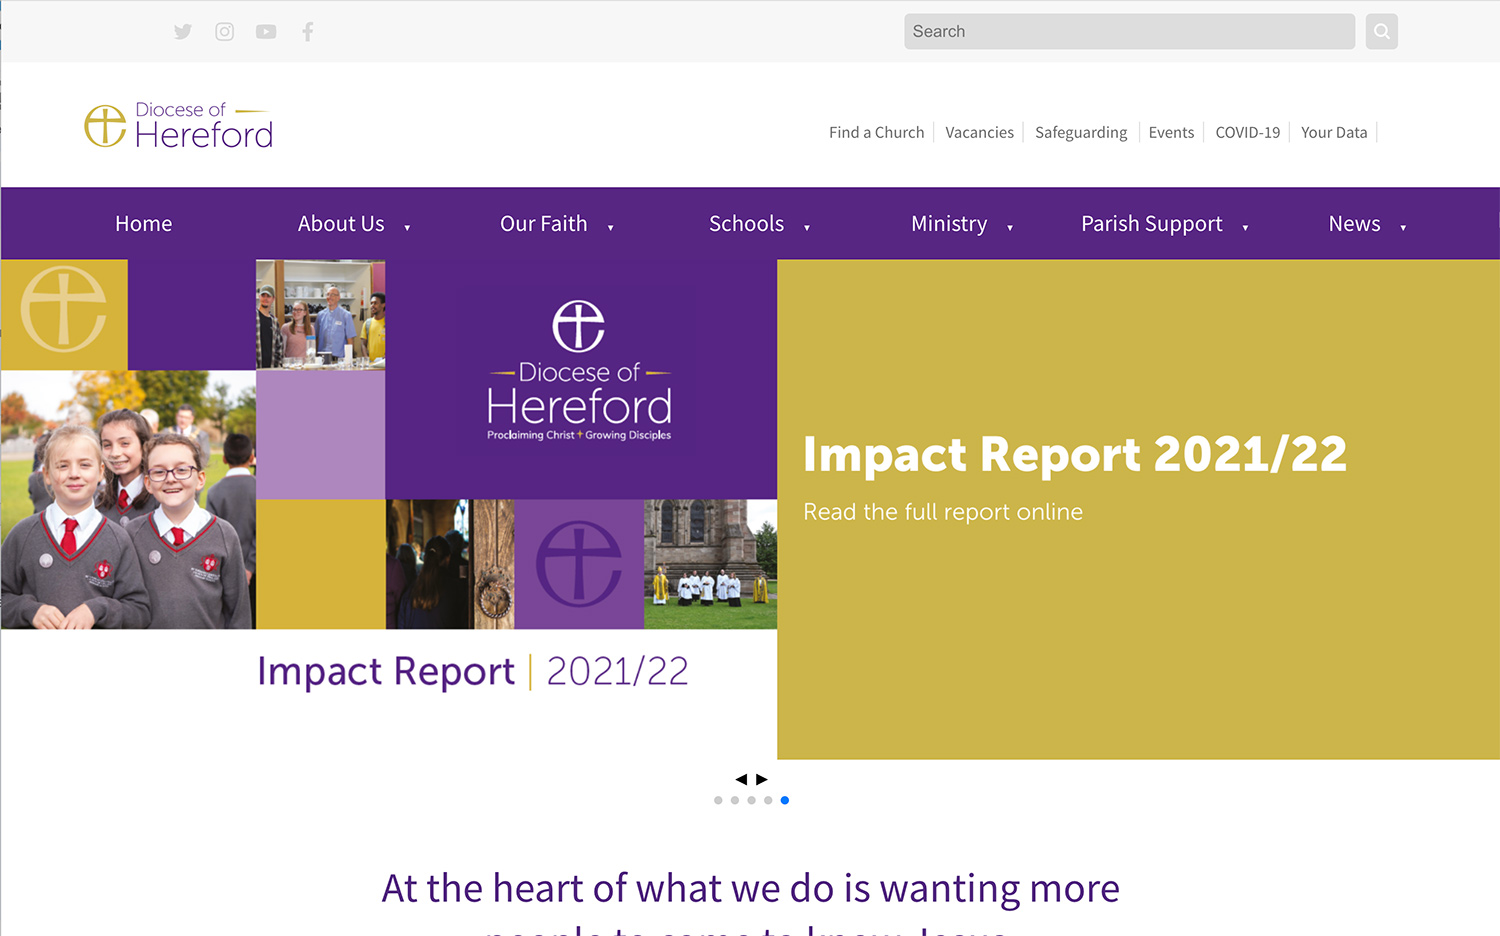Select the fourth carousel dot
1500x936 pixels.
click(x=768, y=800)
